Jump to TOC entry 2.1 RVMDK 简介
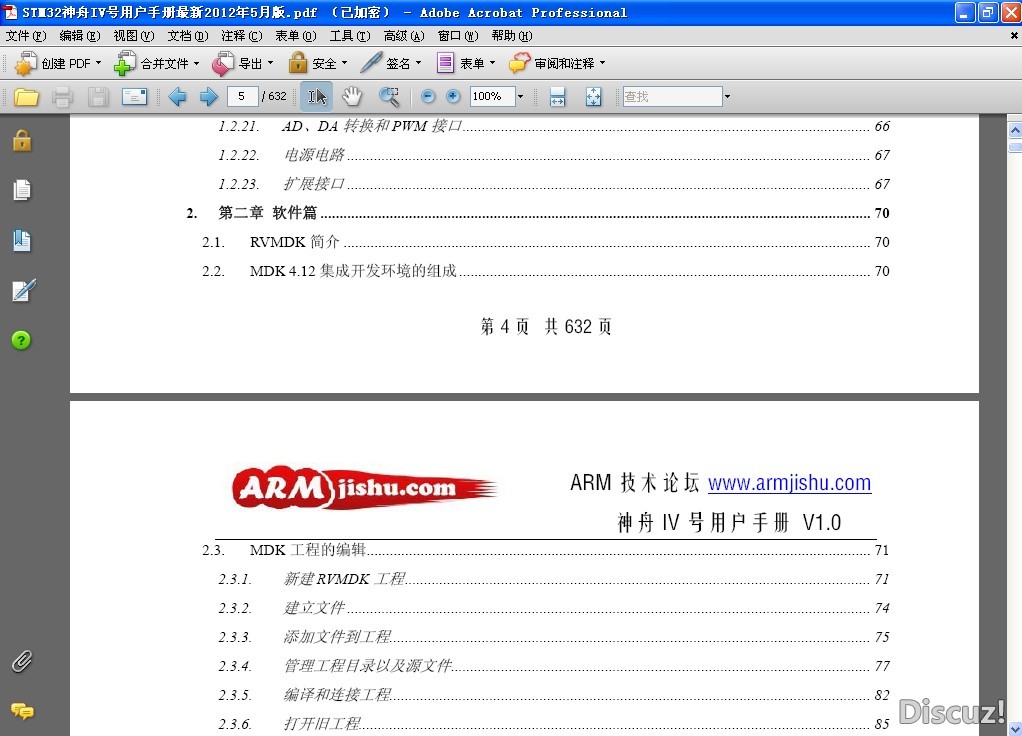The image size is (1022, 736). tap(546, 242)
